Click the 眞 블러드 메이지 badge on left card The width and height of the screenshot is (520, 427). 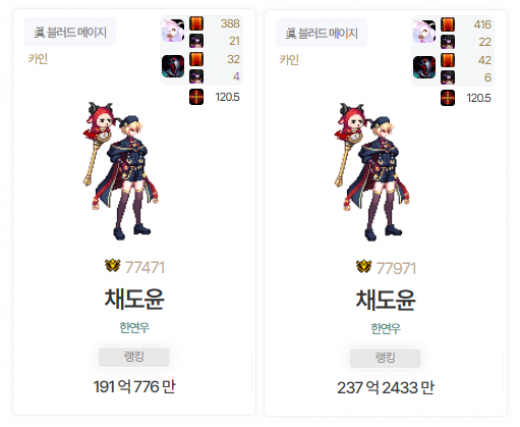(70, 32)
